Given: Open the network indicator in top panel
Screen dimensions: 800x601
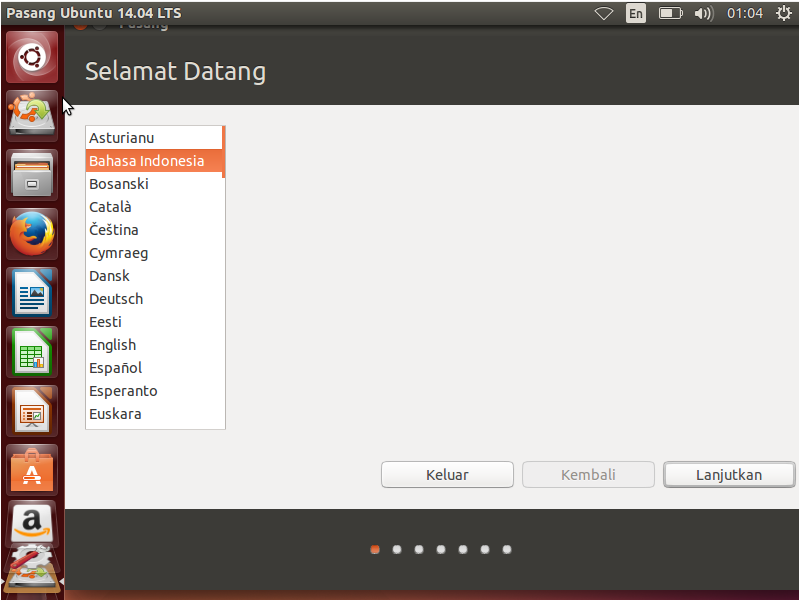Looking at the screenshot, I should 604,13.
